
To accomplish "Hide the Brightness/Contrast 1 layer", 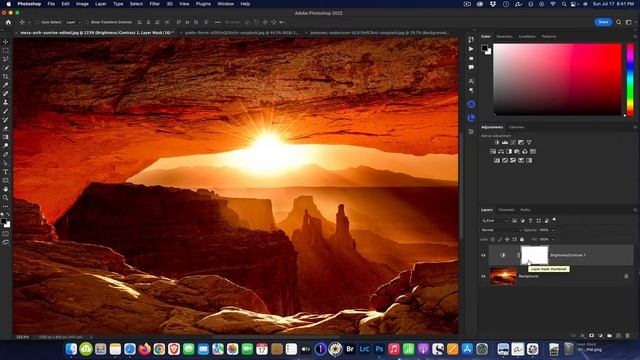I will point(483,256).
